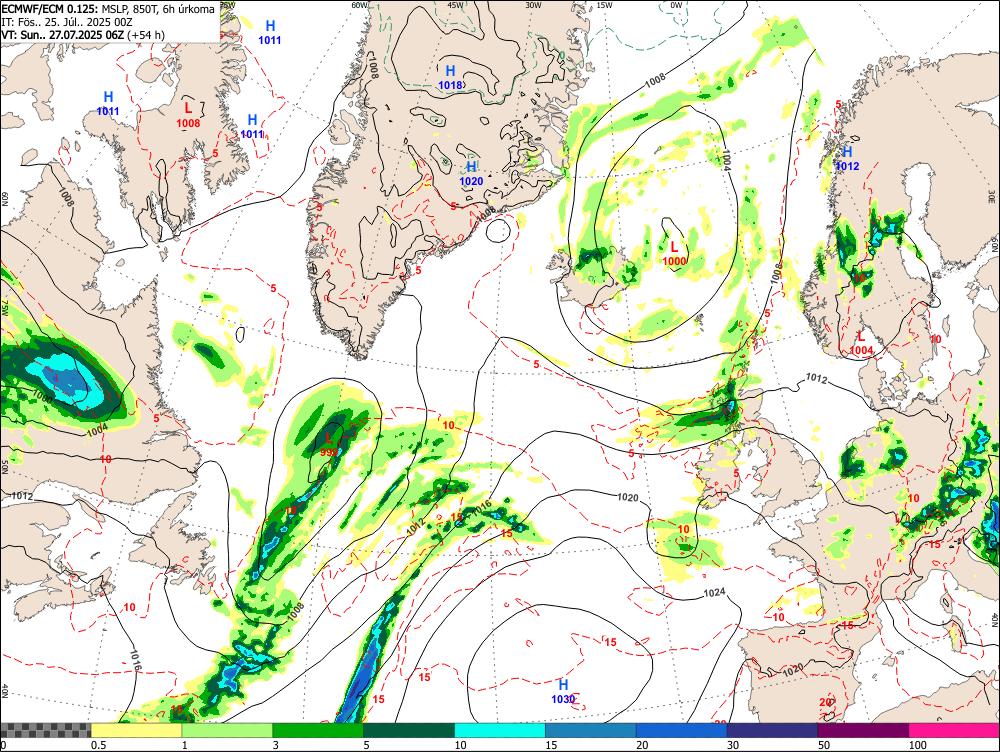The height and width of the screenshot is (752, 1000).
Task: Click the light green 1–3 legend swatch
Action: tap(227, 730)
